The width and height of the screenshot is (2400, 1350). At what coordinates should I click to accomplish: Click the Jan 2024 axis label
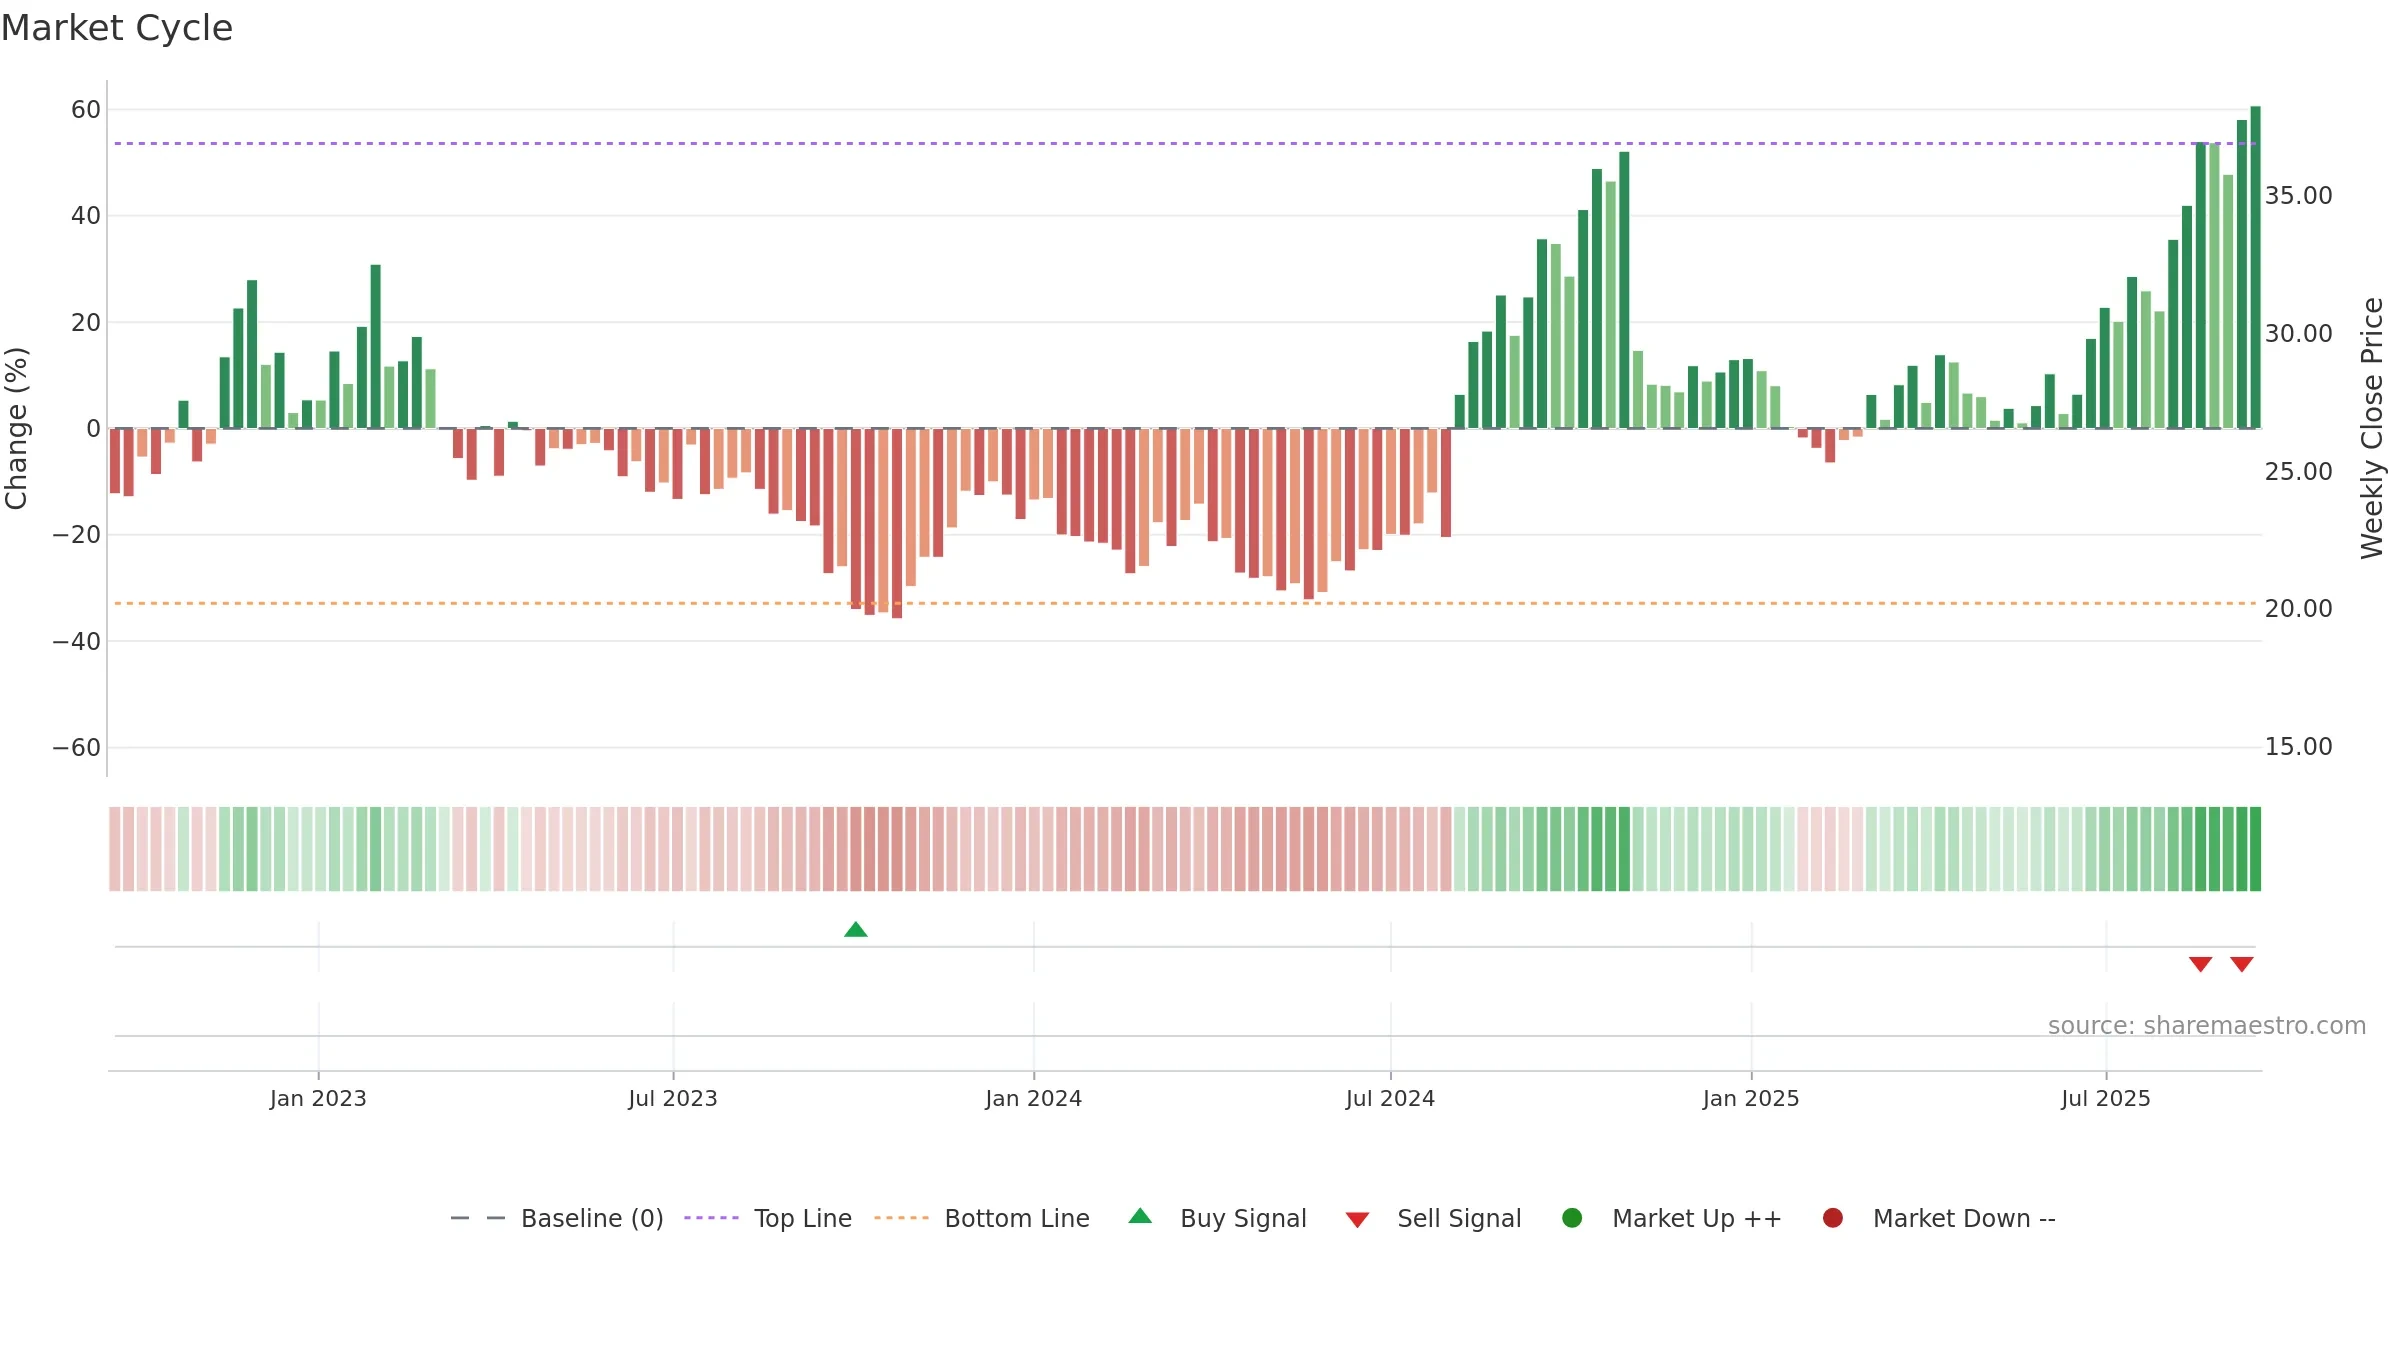pyautogui.click(x=1033, y=1099)
